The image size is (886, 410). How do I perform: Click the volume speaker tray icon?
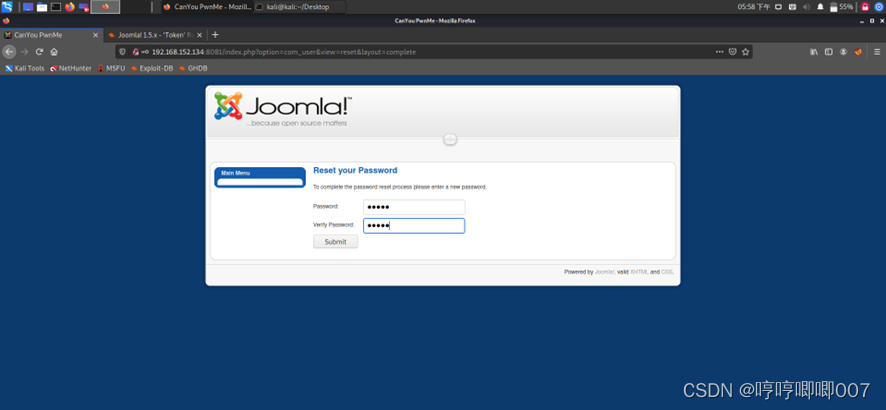click(806, 7)
